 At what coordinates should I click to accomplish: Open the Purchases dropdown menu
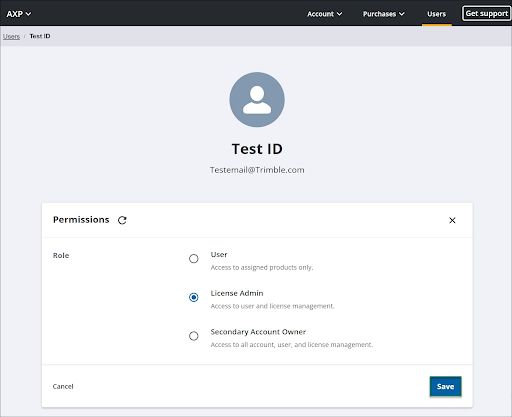pyautogui.click(x=384, y=14)
